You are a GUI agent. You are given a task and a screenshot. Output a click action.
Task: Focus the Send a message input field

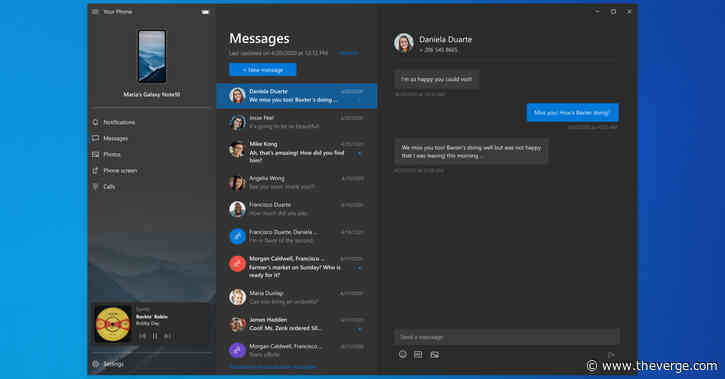[507, 337]
